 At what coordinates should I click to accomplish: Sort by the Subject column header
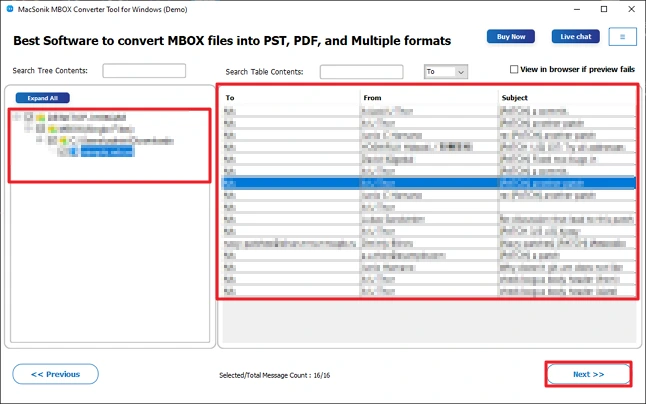pos(515,98)
